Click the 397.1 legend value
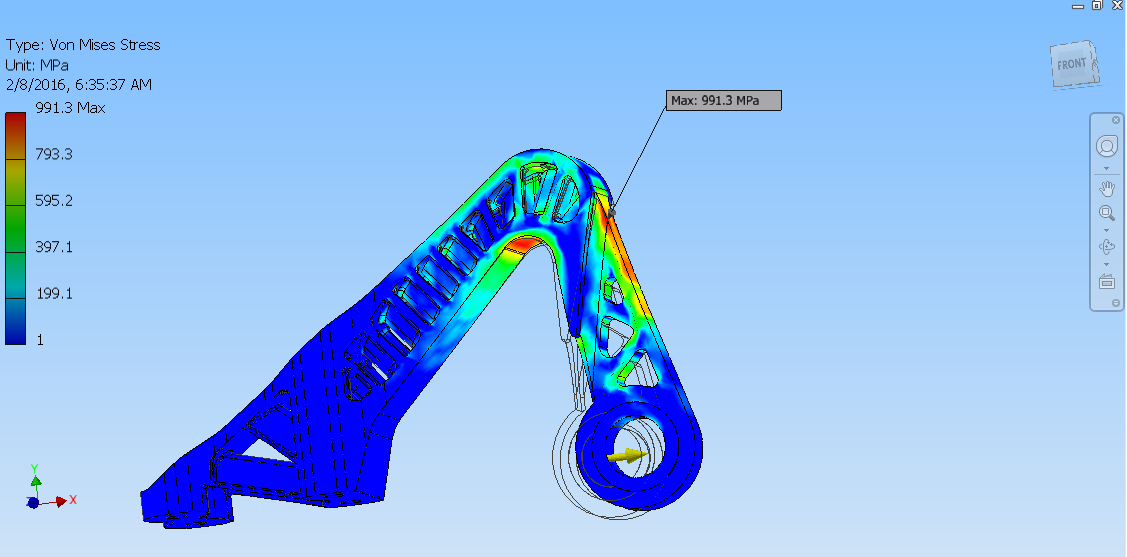This screenshot has height=557, width=1127. click(54, 247)
